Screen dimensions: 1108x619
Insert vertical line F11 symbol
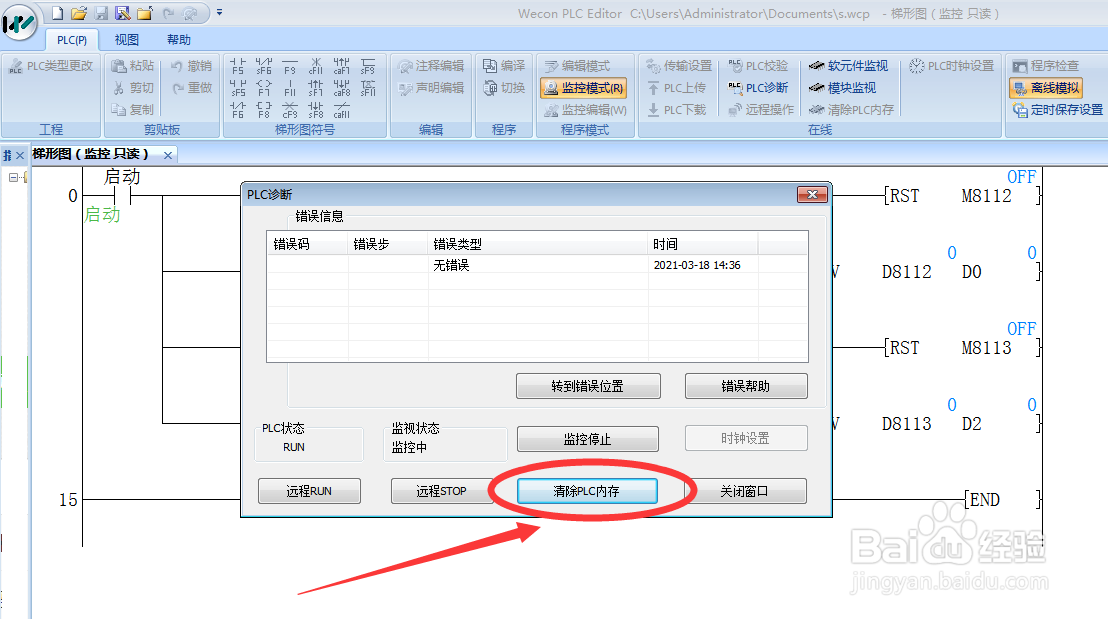290,88
